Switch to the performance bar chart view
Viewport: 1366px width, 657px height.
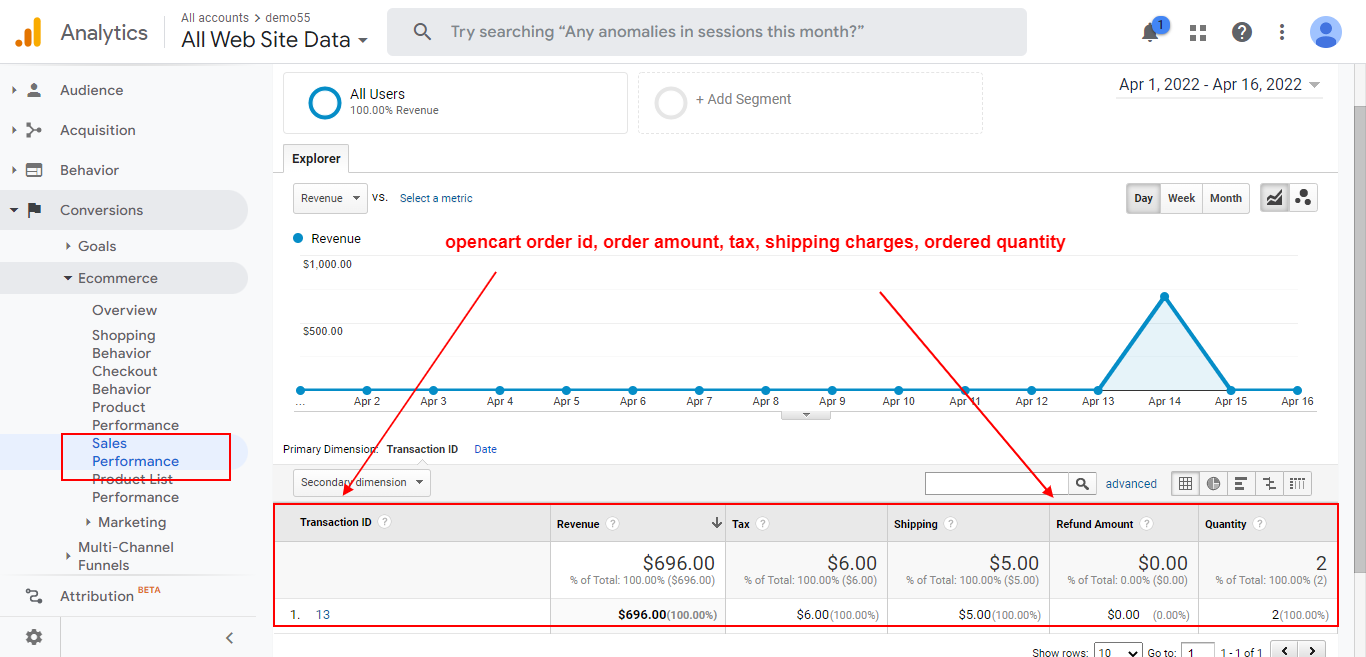(x=1241, y=483)
